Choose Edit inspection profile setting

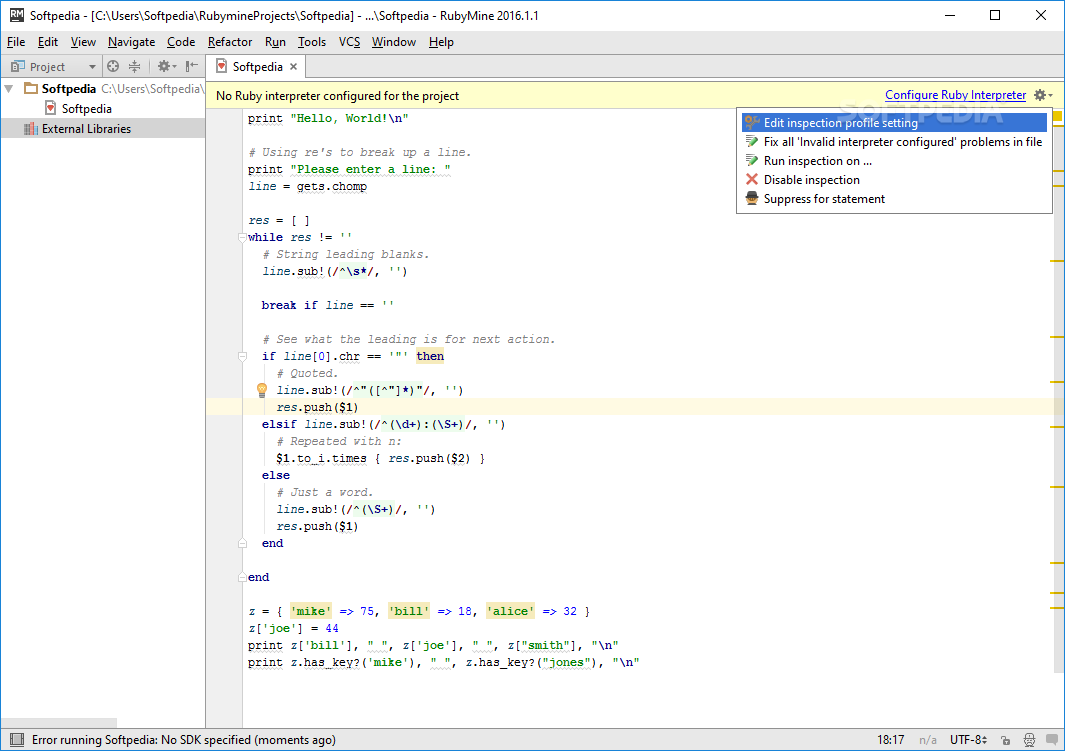coord(894,123)
